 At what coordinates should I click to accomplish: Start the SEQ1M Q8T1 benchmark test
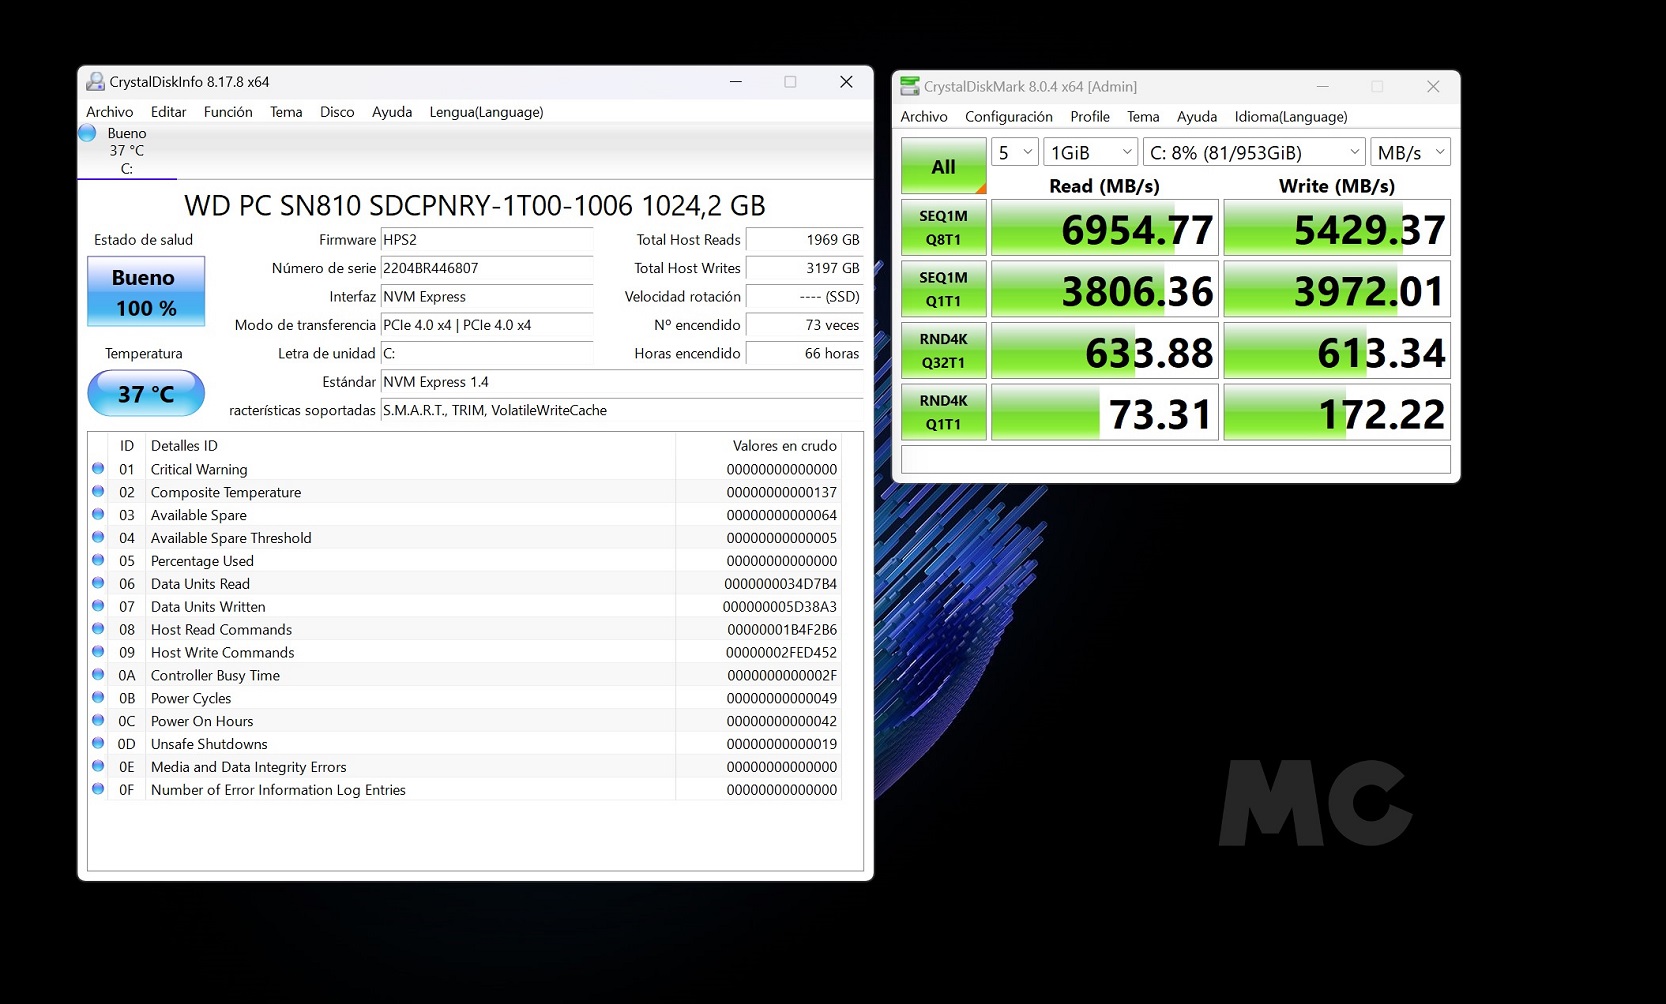click(x=943, y=228)
